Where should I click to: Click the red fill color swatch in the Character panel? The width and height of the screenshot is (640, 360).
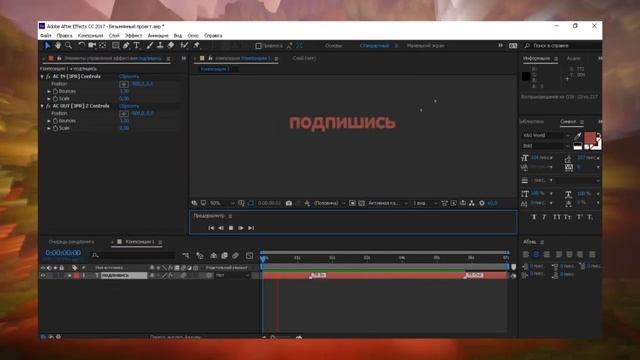coord(589,138)
